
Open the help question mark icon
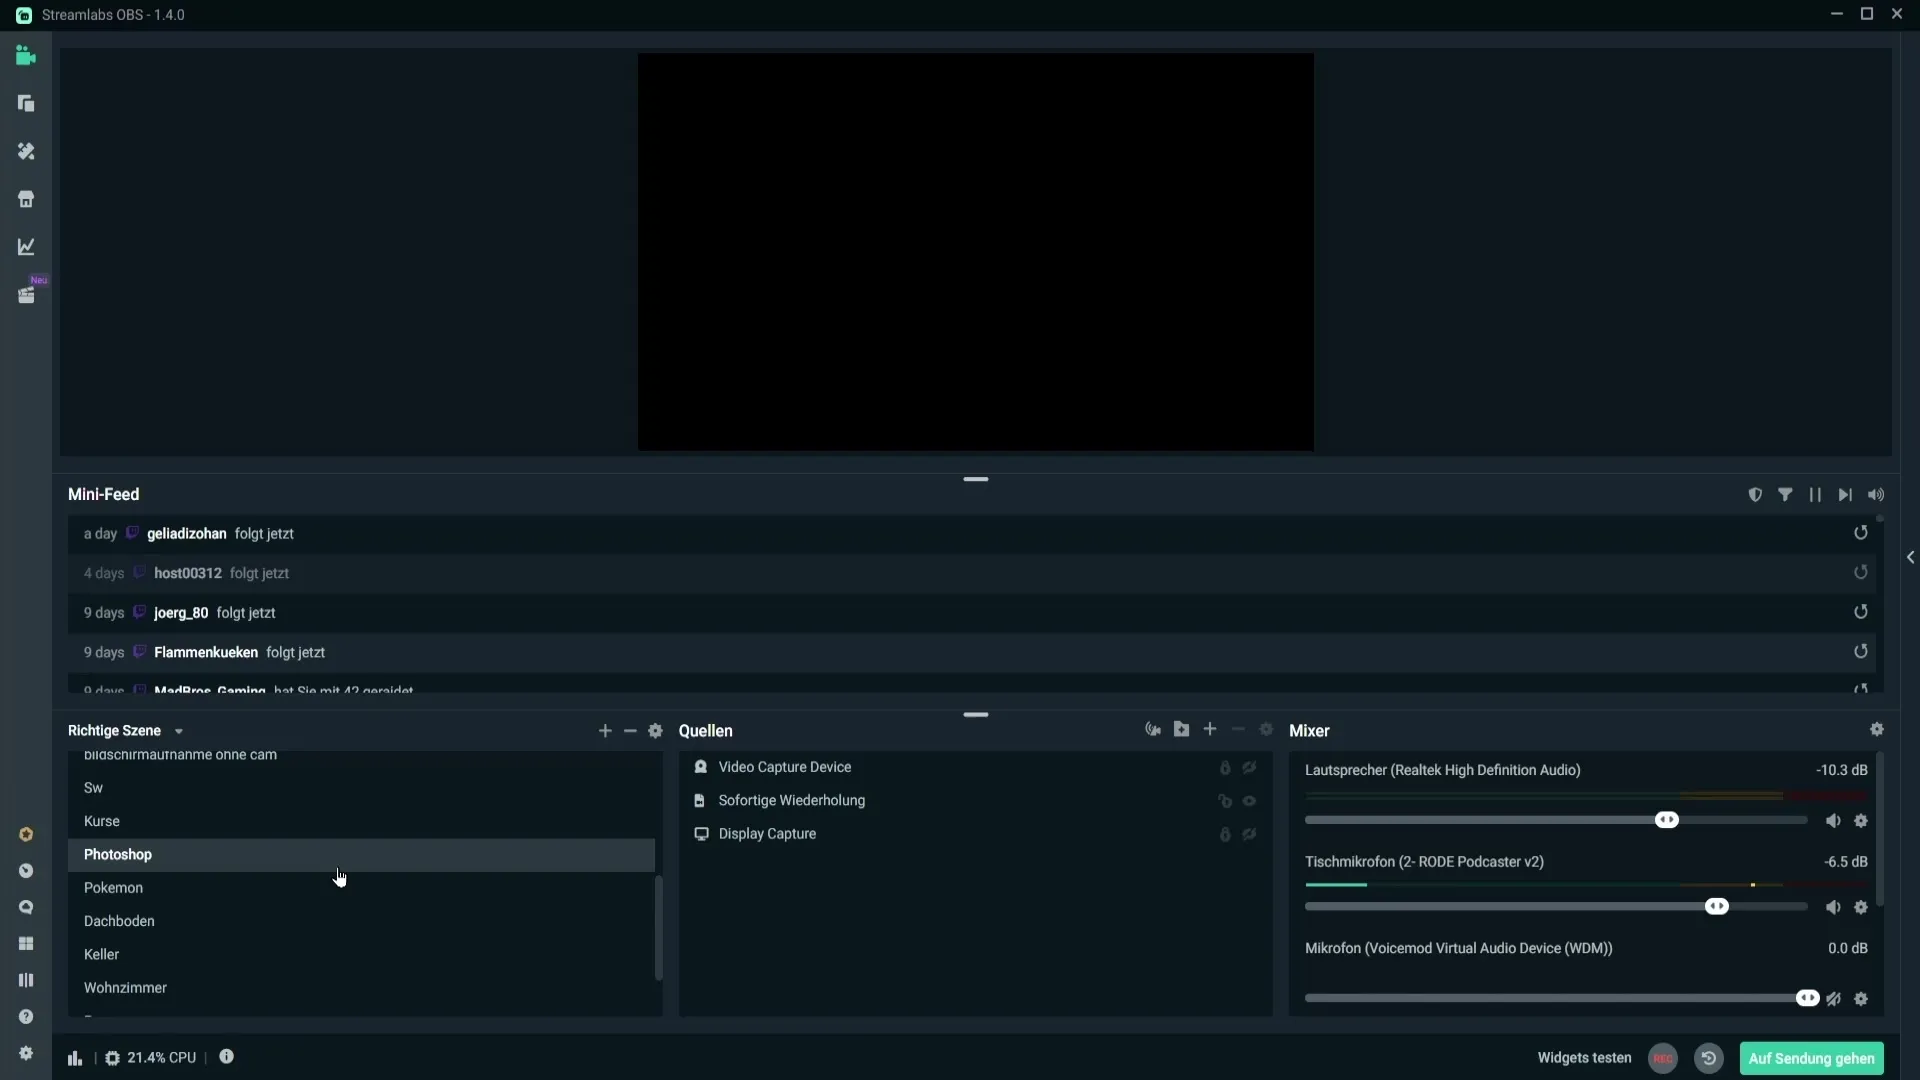click(26, 1017)
